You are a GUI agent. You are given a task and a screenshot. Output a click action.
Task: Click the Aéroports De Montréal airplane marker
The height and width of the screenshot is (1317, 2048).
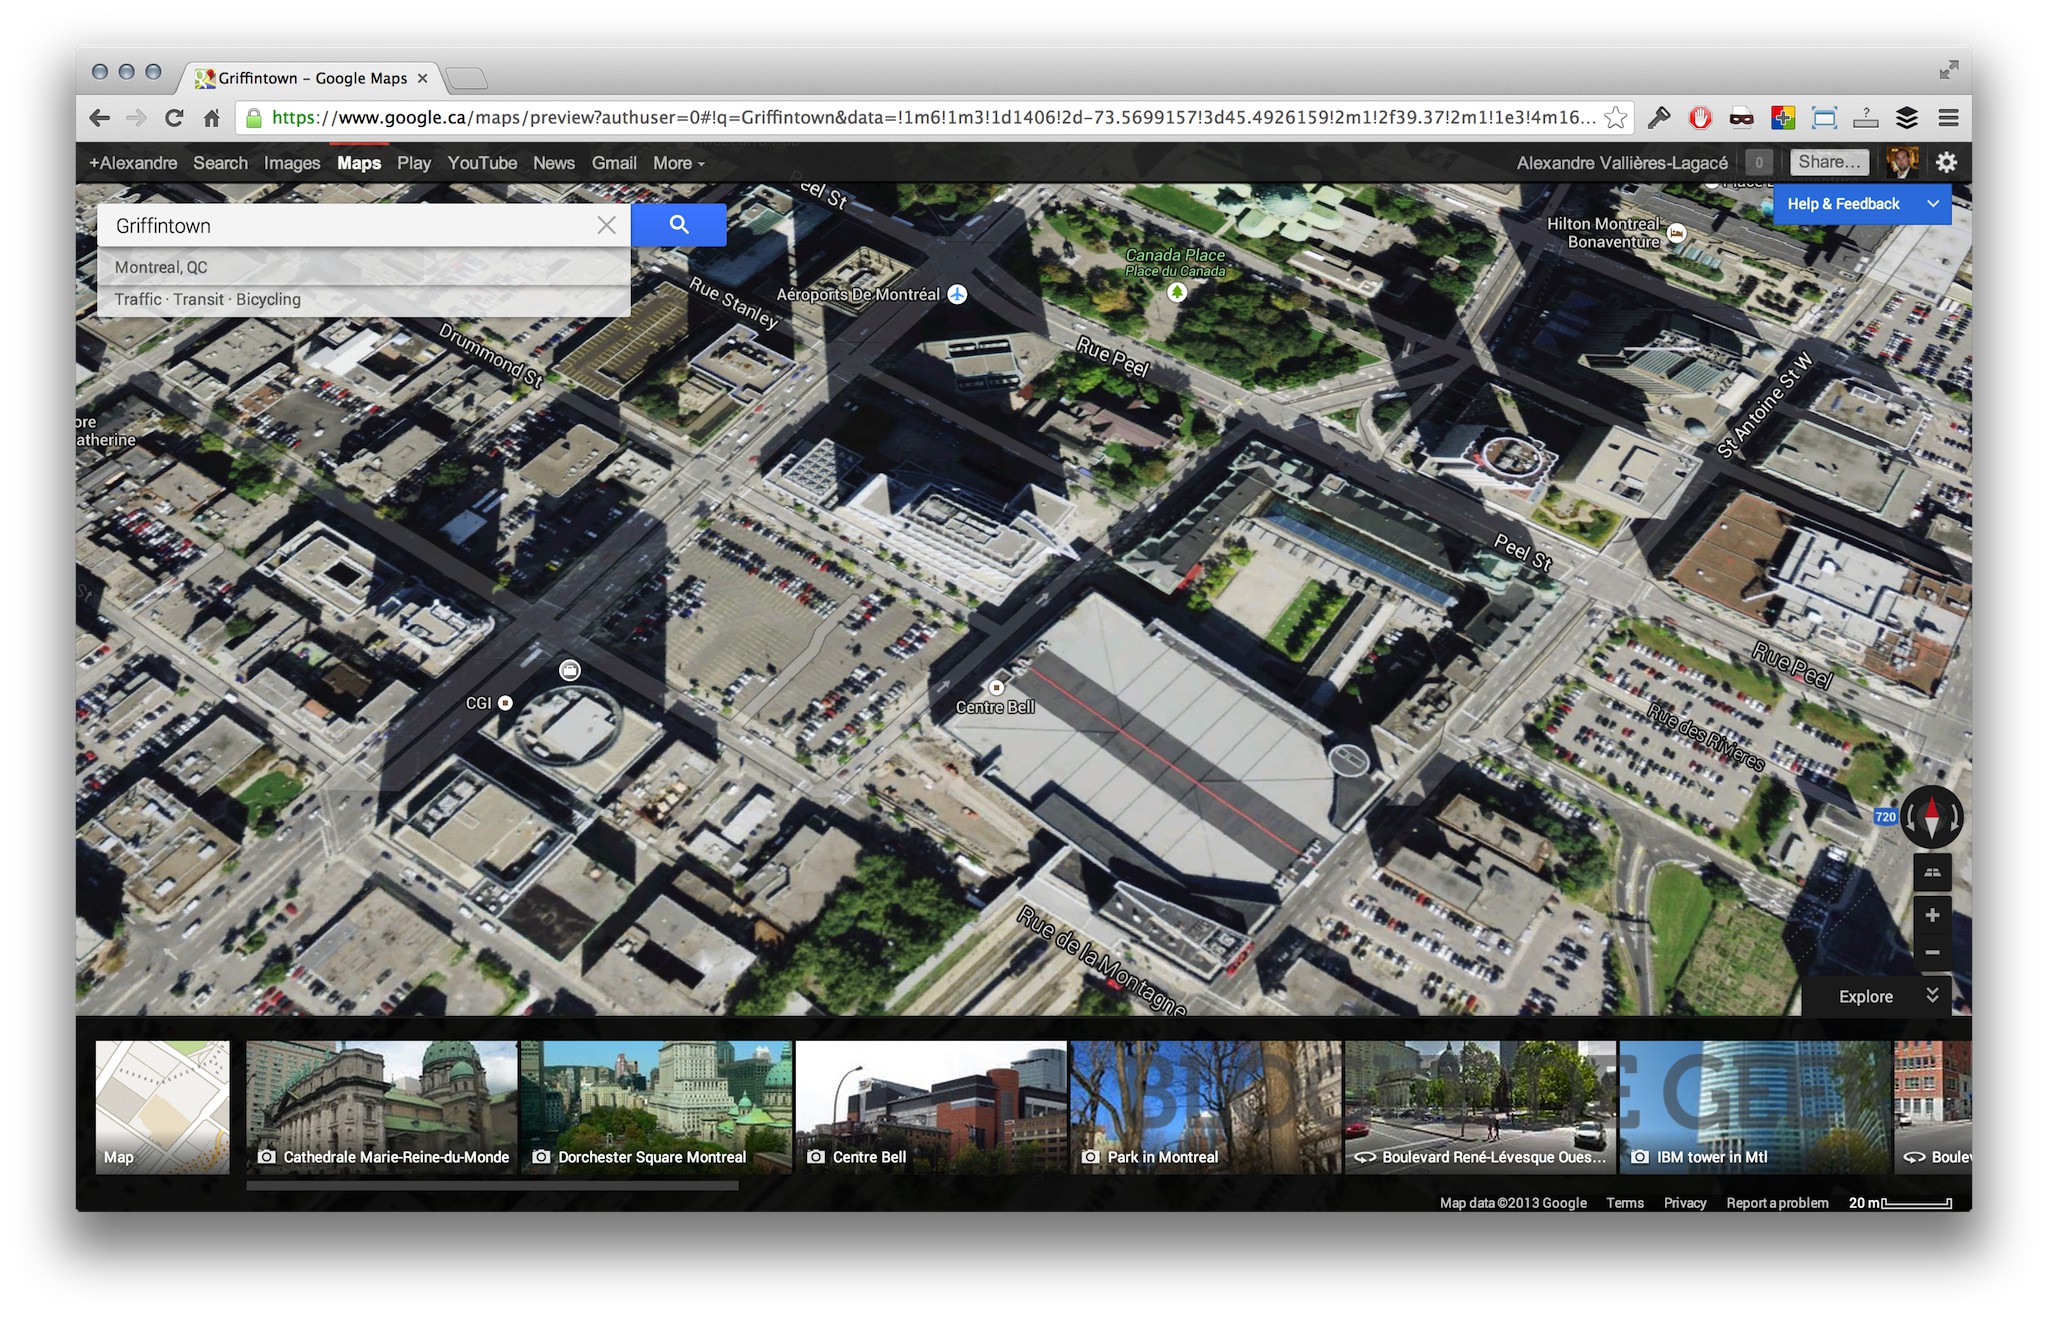[957, 294]
